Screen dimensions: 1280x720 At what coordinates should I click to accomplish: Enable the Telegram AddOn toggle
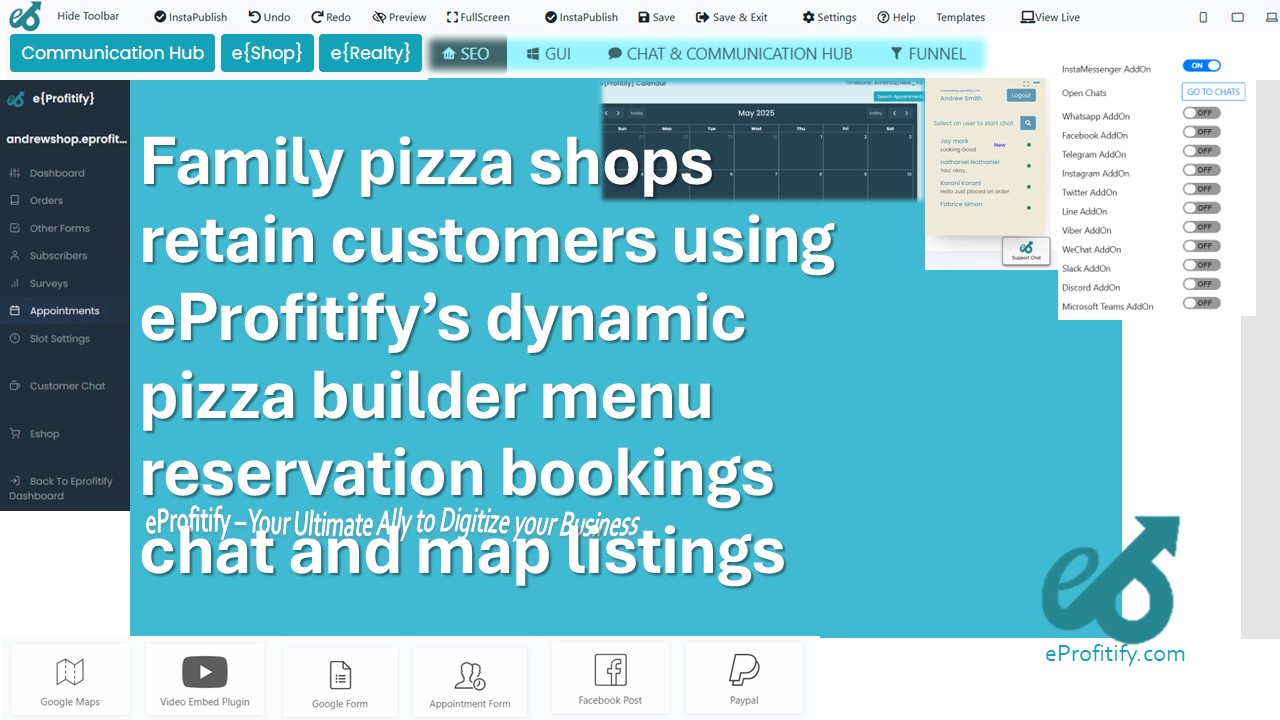tap(1201, 151)
